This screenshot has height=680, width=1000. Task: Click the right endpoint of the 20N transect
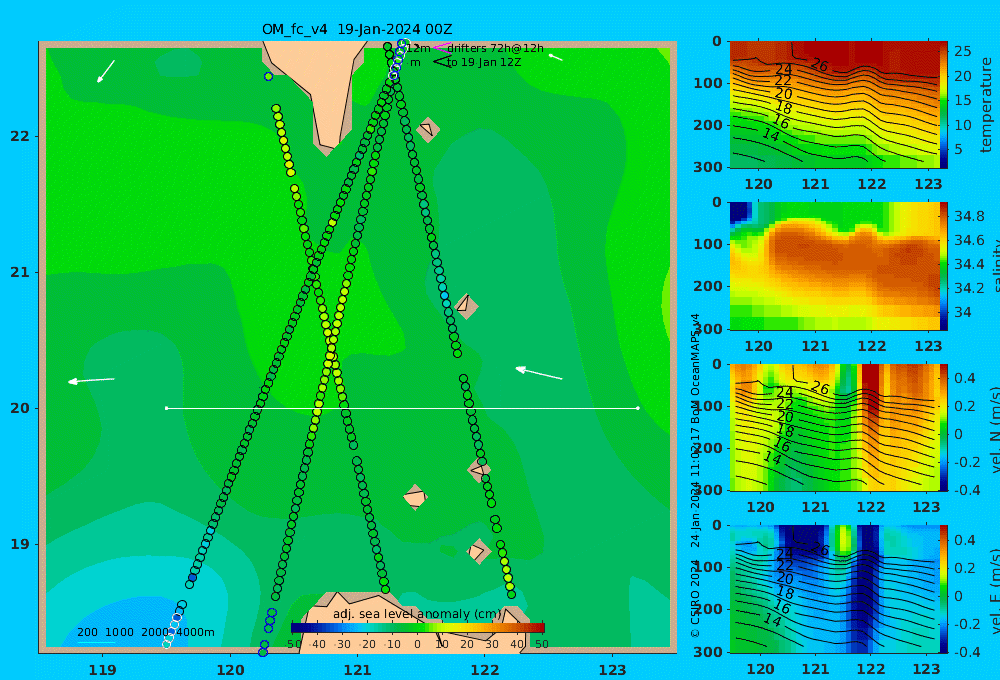click(x=638, y=408)
